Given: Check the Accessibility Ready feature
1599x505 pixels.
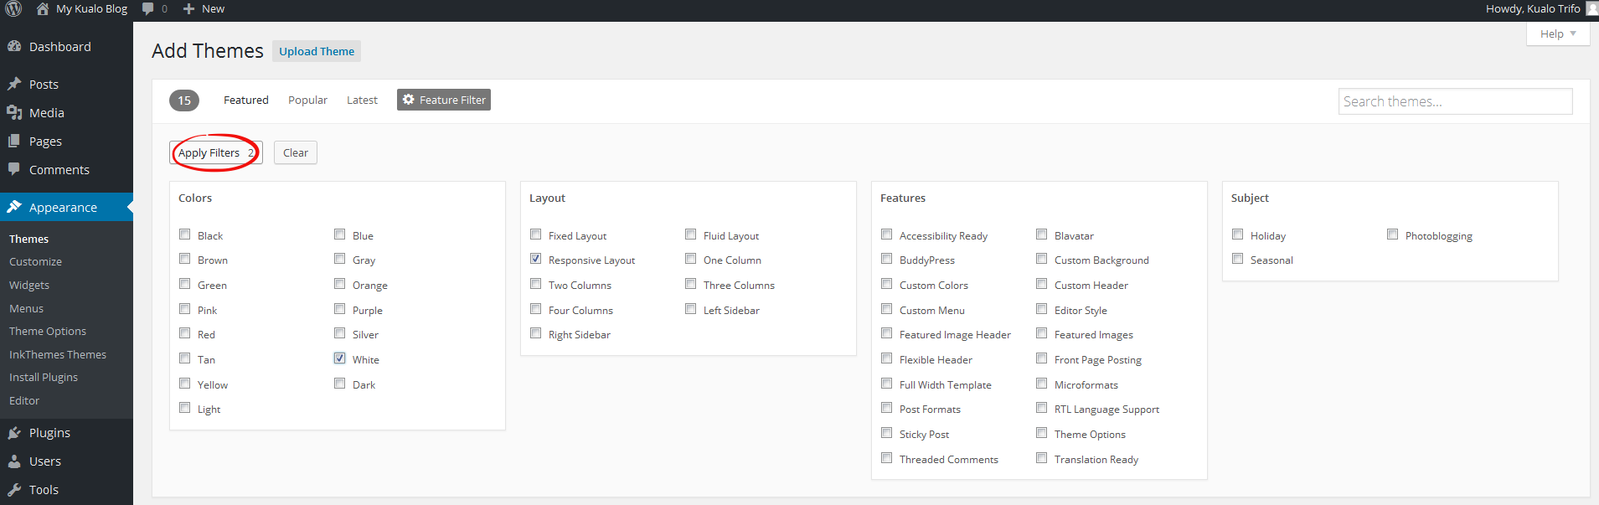Looking at the screenshot, I should pyautogui.click(x=887, y=234).
